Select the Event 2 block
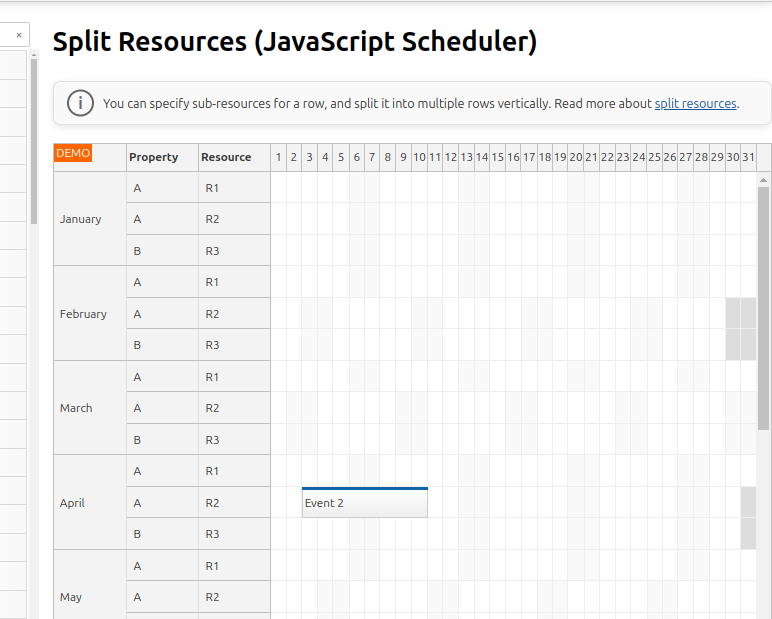This screenshot has width=772, height=619. click(x=365, y=502)
